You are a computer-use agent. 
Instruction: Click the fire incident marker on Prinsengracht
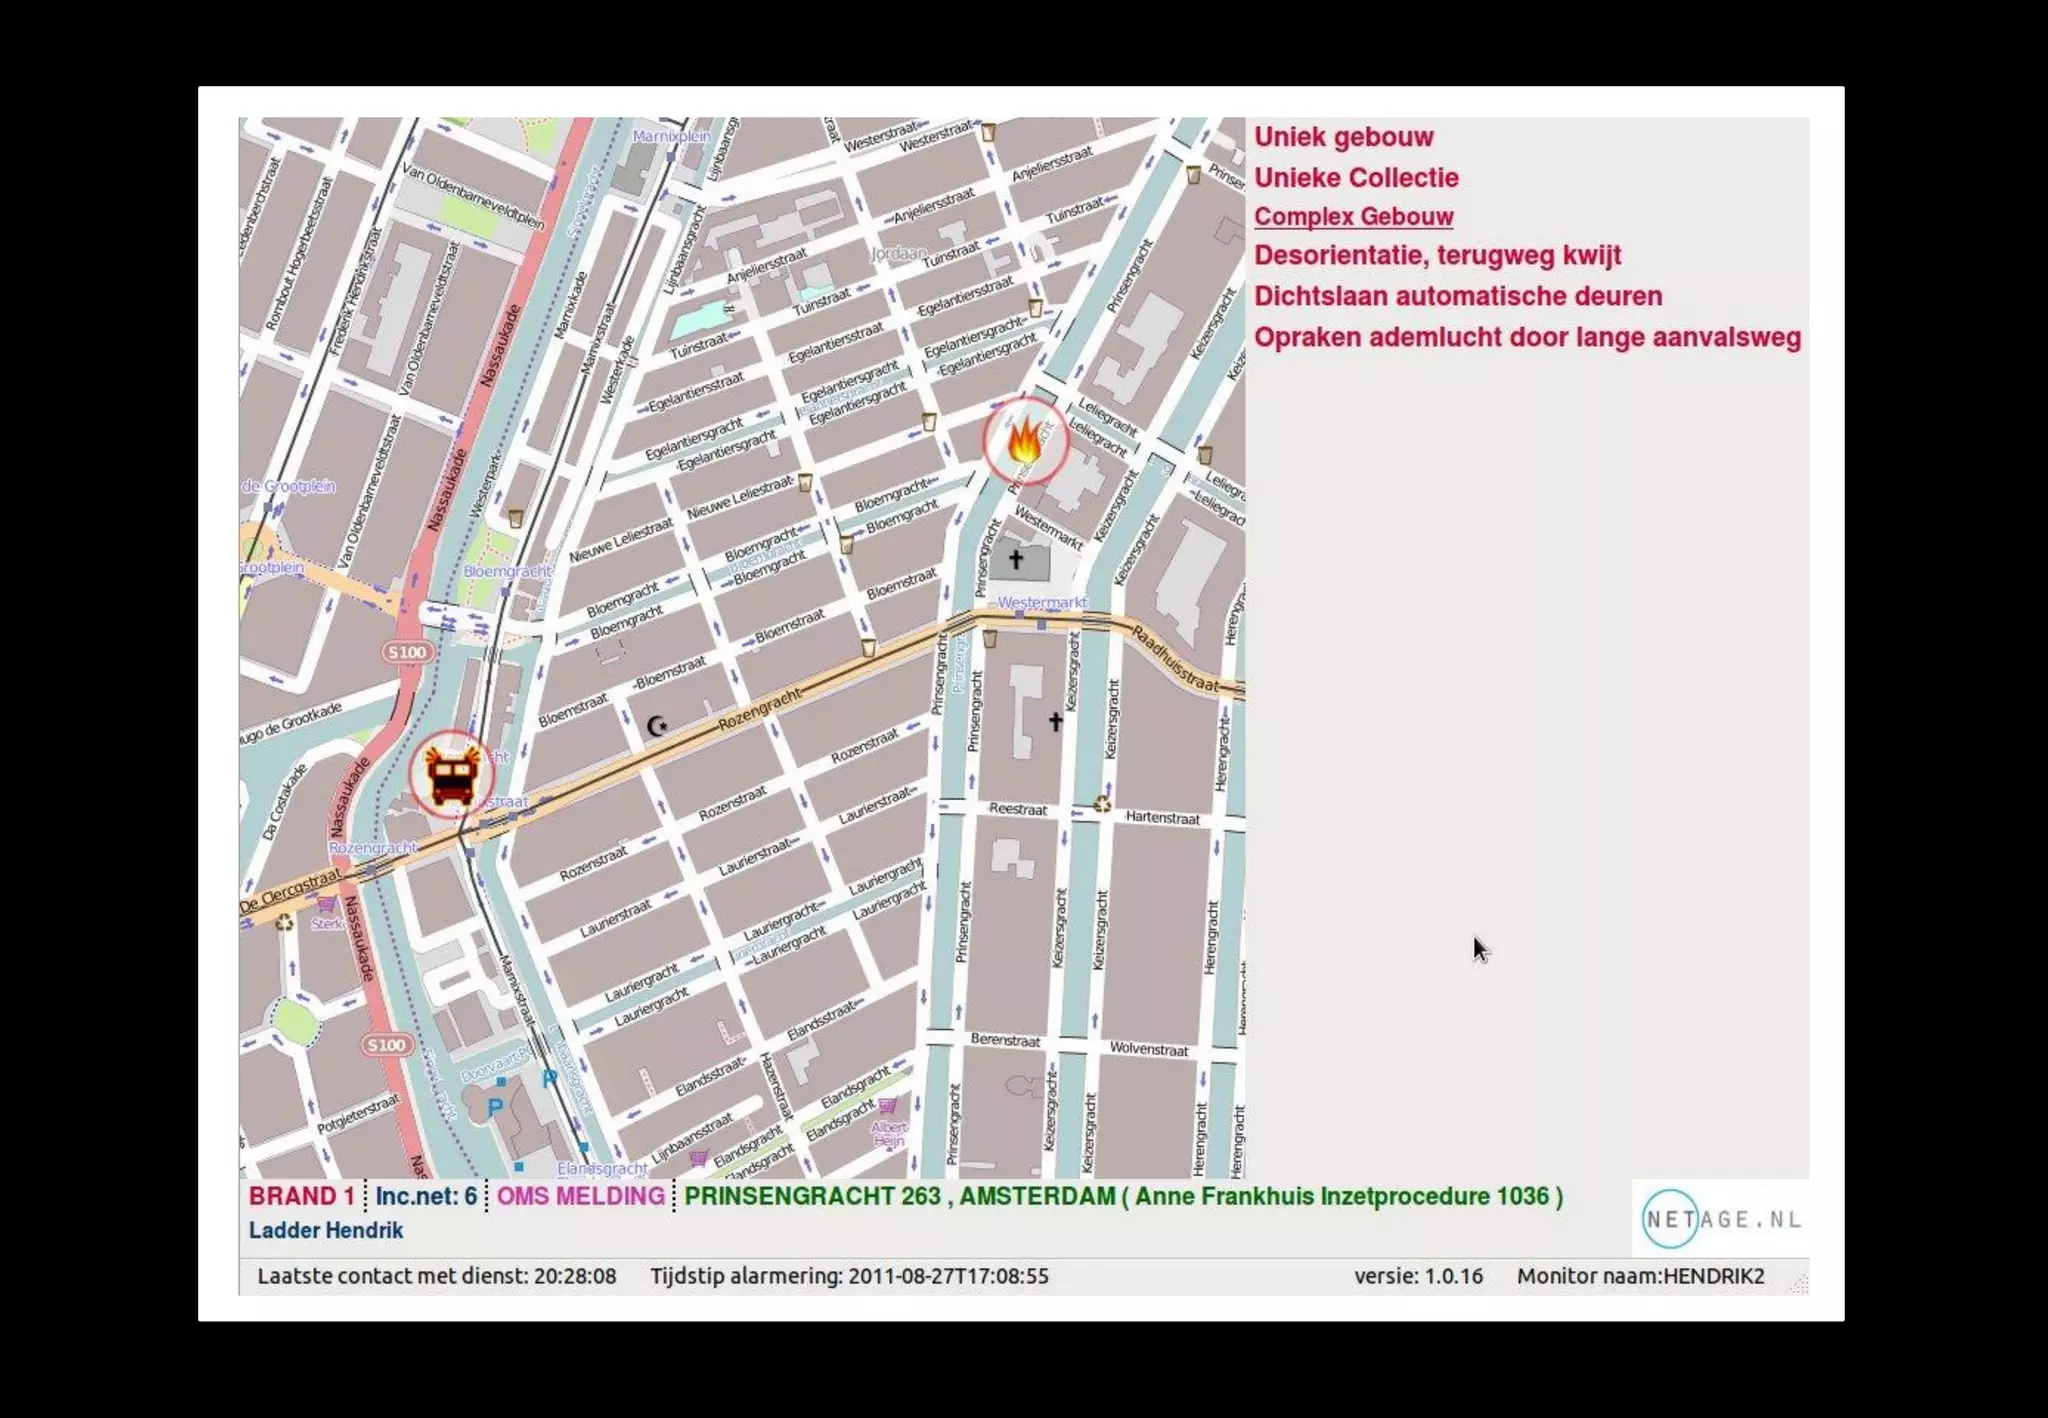tap(1025, 442)
